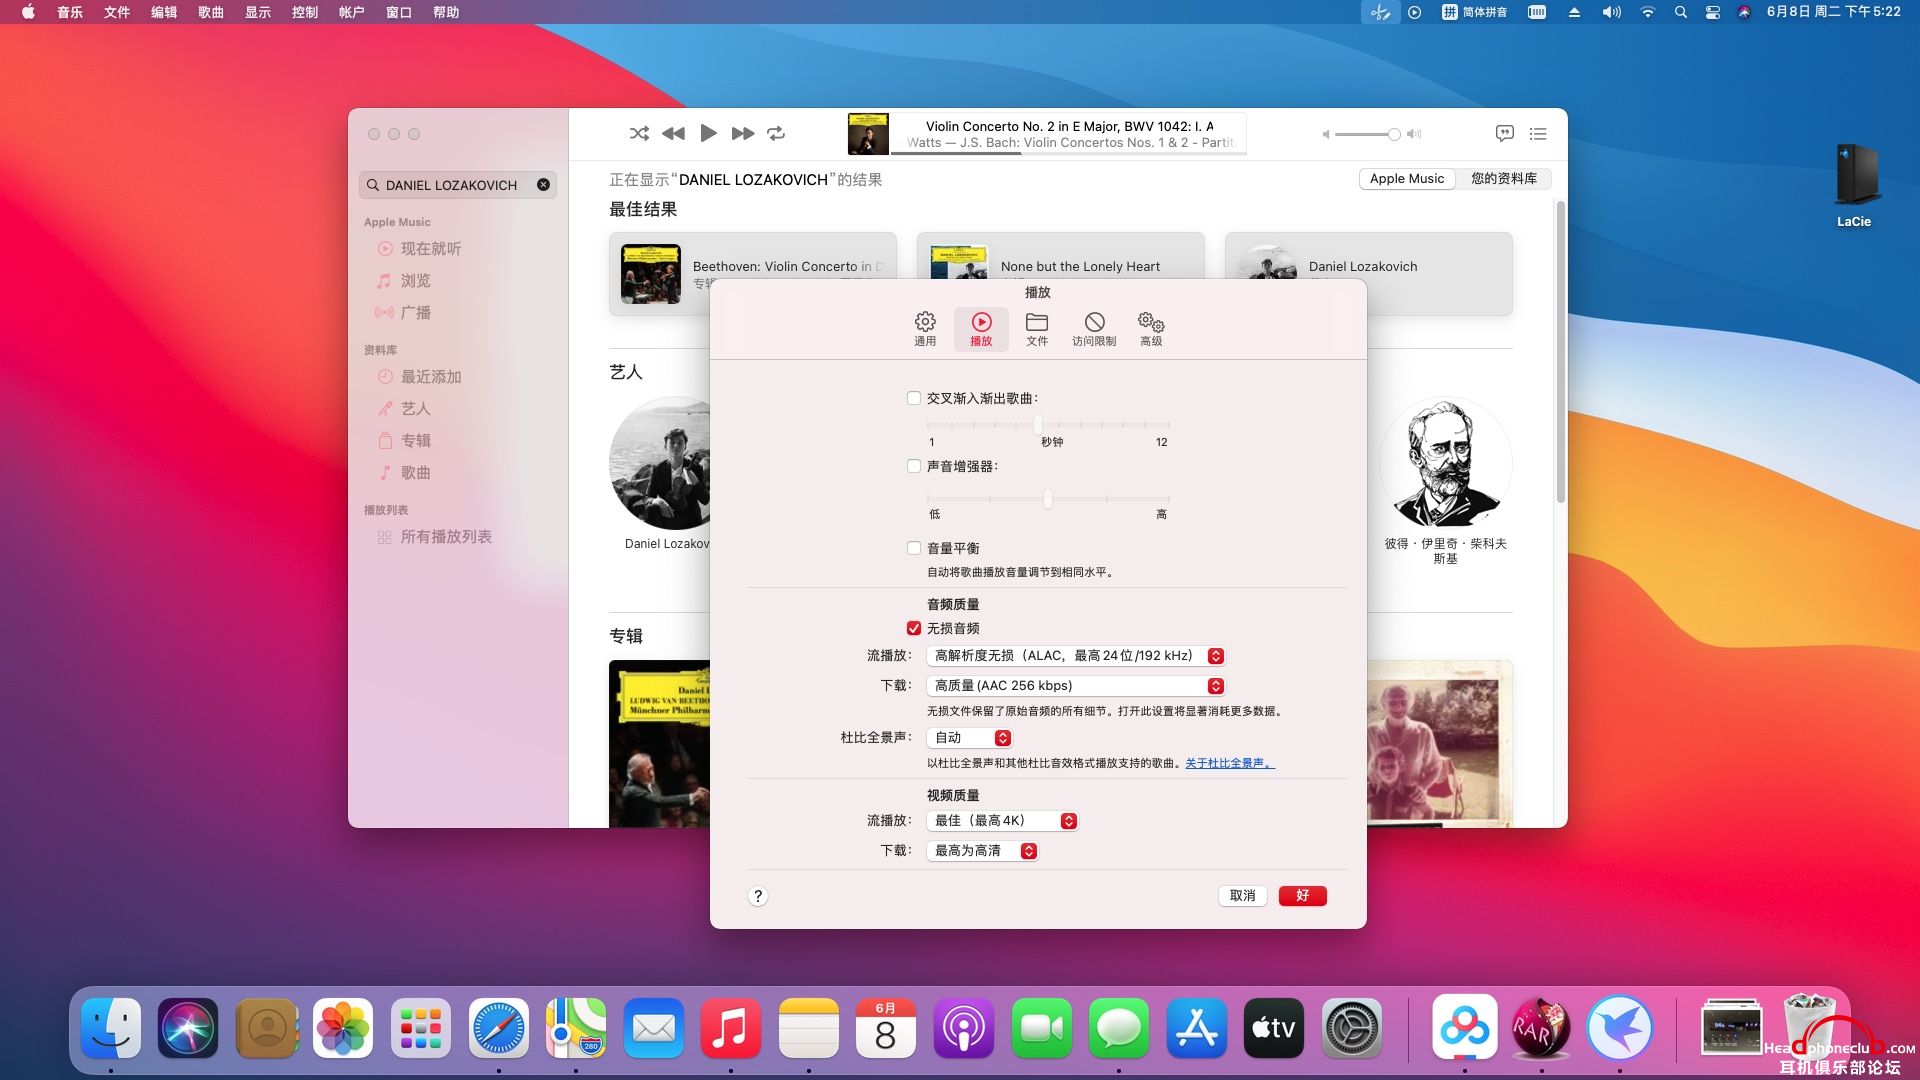
Task: Enable the 声音增强器 checkbox
Action: point(914,466)
